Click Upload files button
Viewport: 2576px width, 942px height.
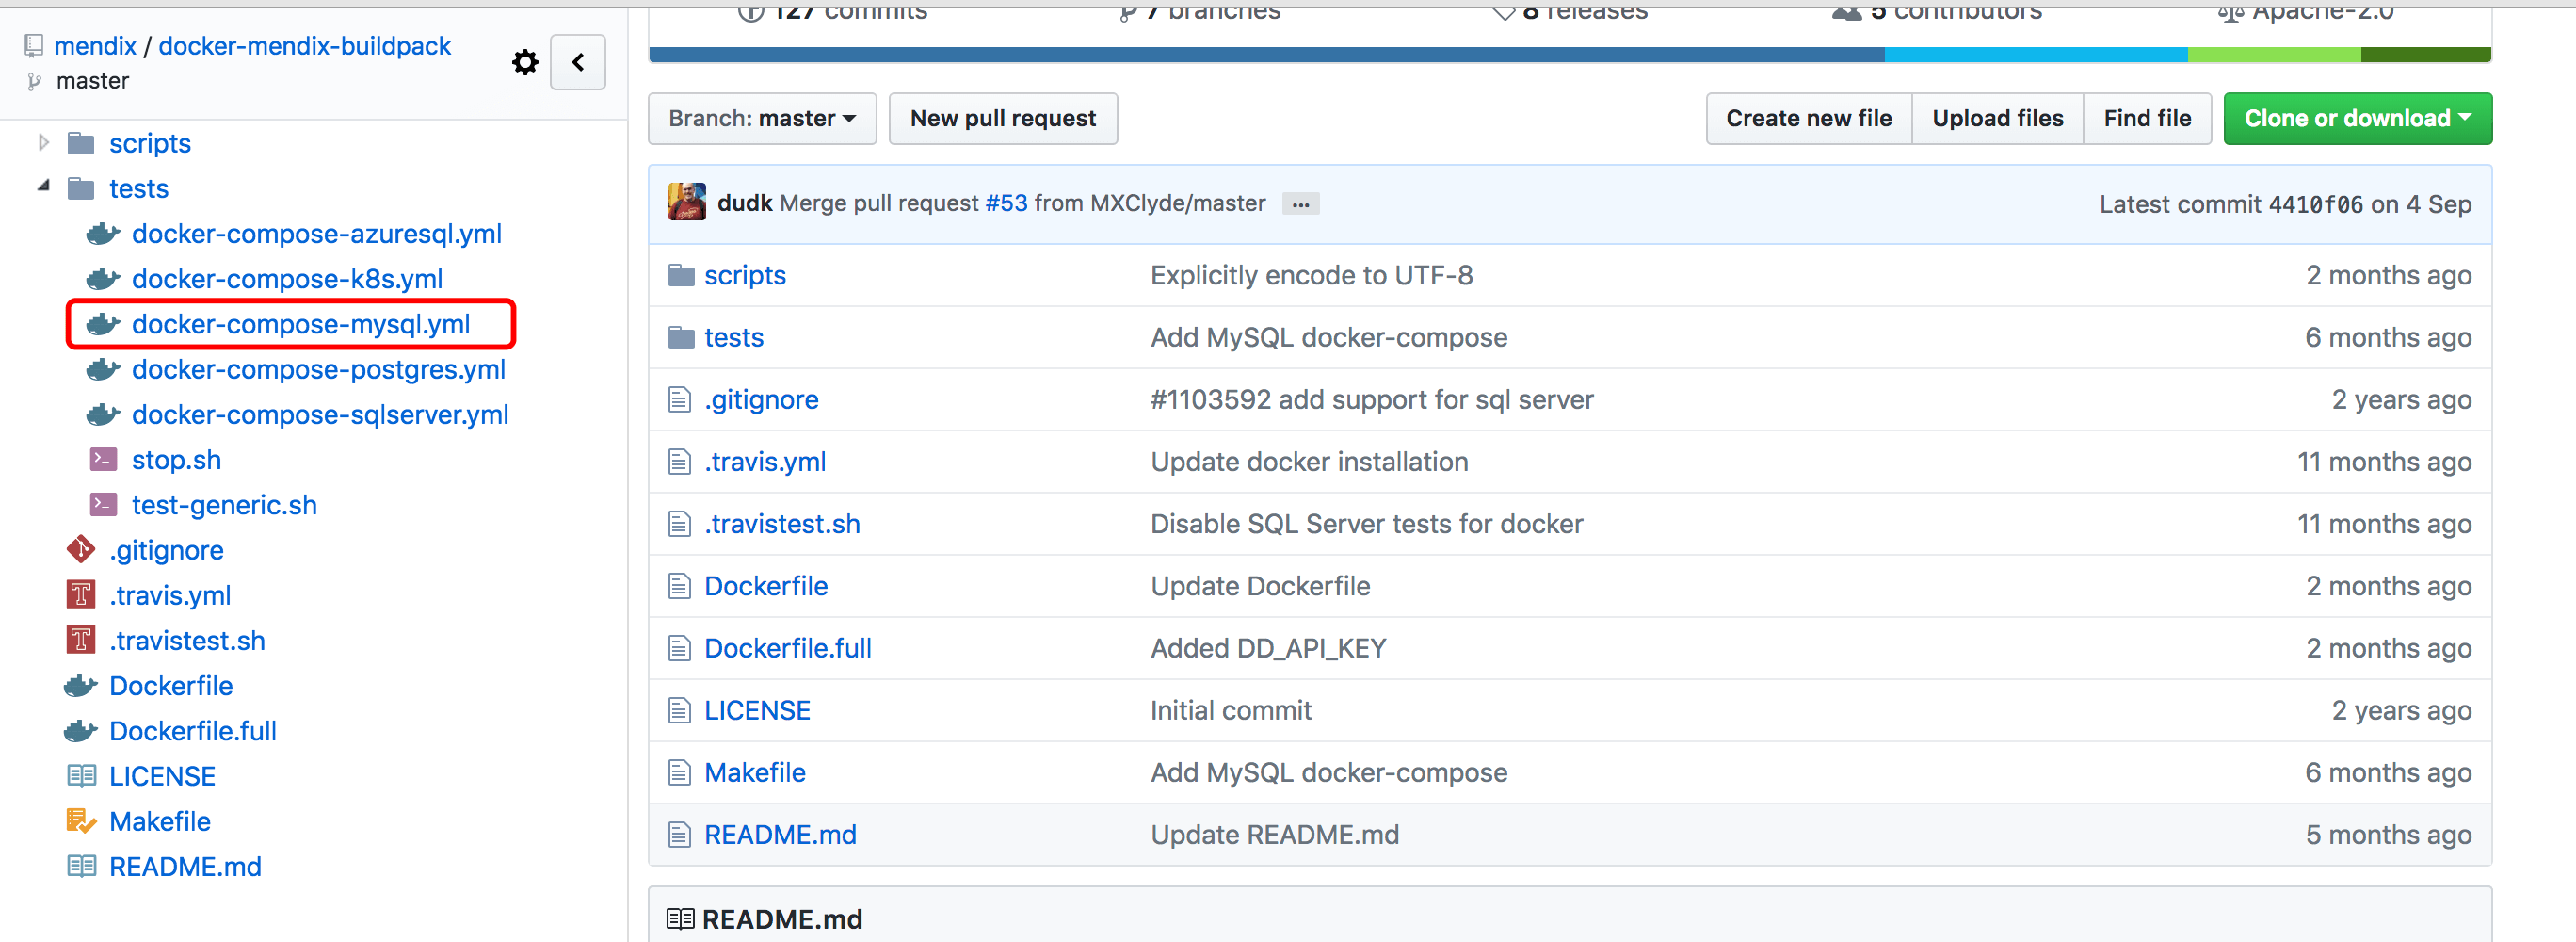[1997, 119]
